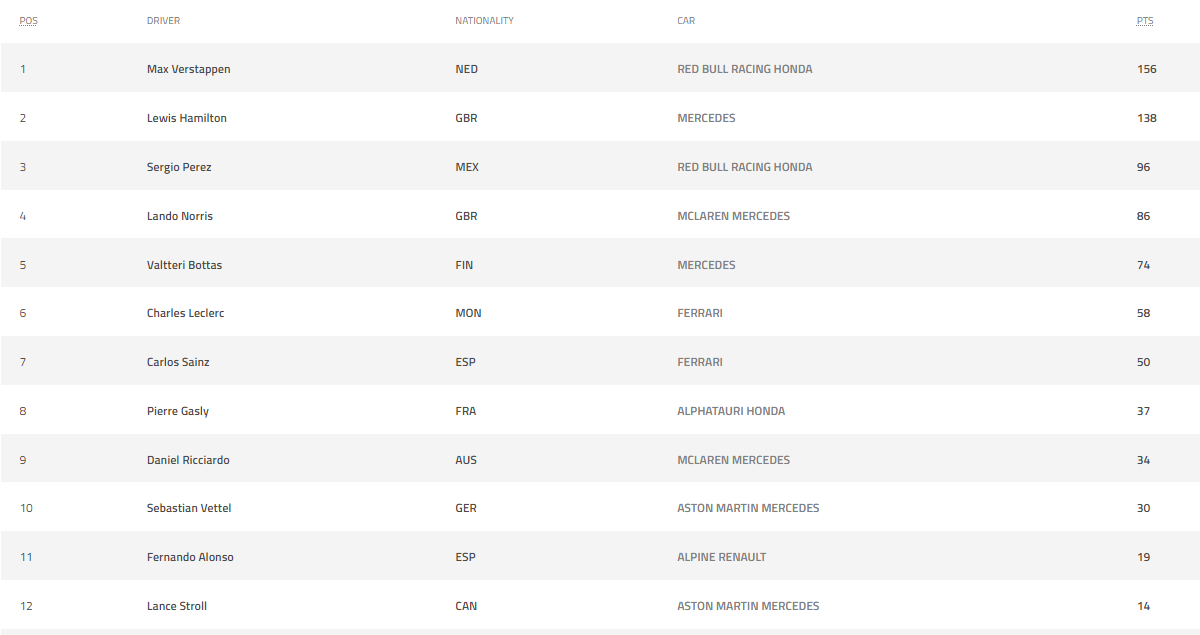Select the ALPINE RENAULT team link
Screen dimensions: 1200x635
click(722, 557)
